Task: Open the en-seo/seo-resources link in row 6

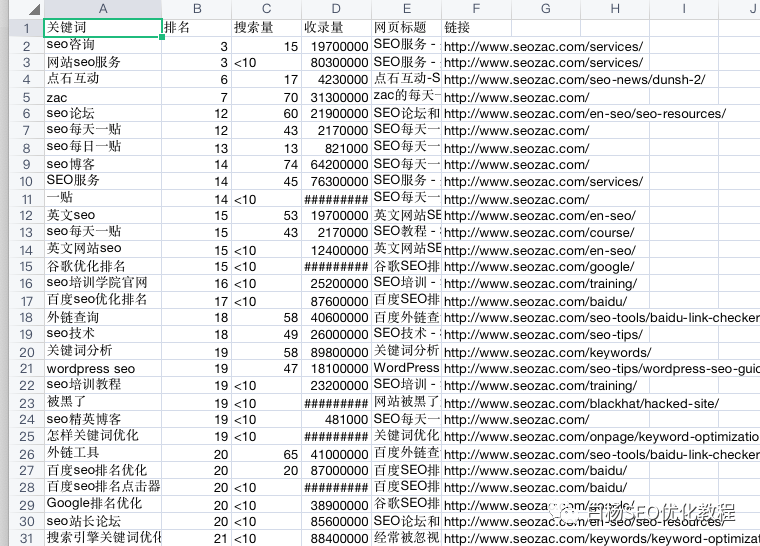Action: (585, 114)
